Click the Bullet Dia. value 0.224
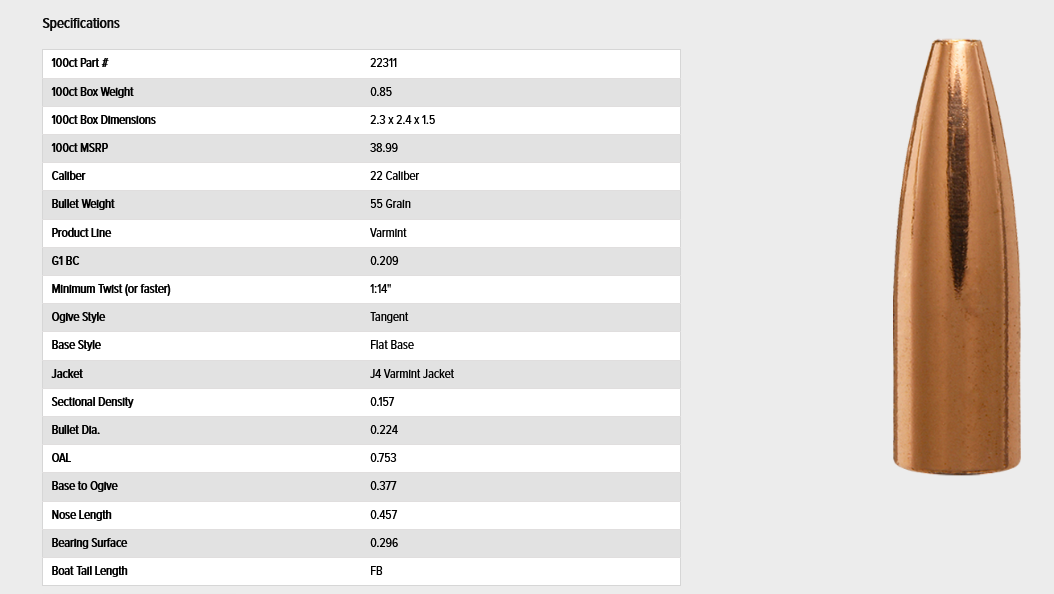Screen dimensions: 1054x594 (x=384, y=430)
